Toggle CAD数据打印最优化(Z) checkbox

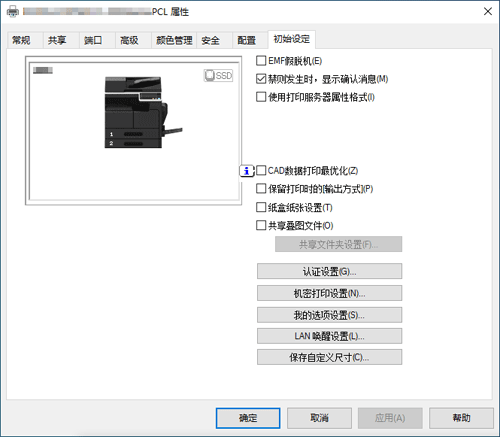pos(261,170)
